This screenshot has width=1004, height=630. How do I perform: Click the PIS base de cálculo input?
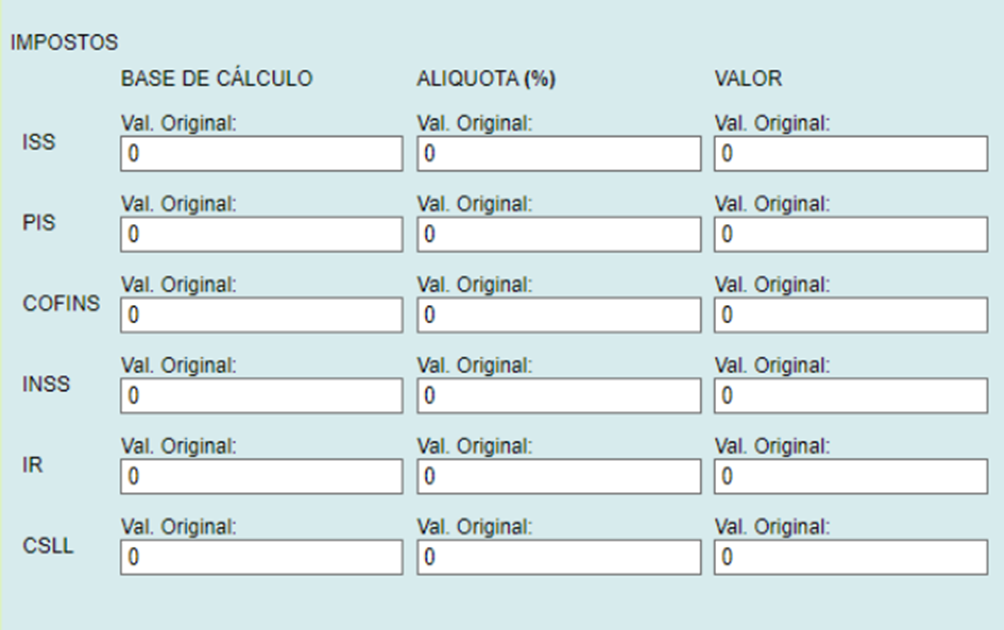261,235
